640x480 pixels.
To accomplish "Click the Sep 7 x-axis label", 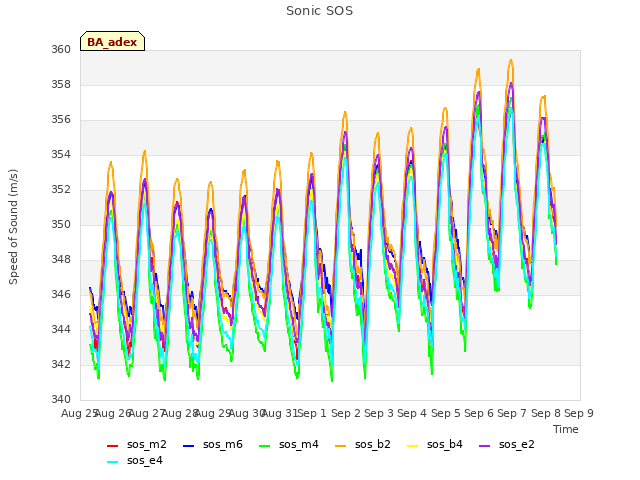I will [512, 413].
